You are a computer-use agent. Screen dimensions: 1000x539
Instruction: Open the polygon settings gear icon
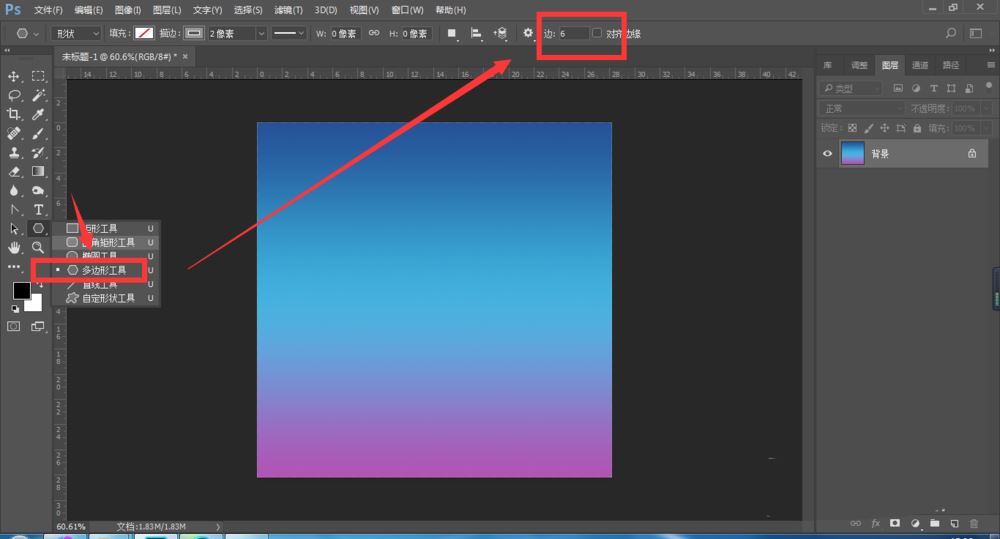pos(527,33)
